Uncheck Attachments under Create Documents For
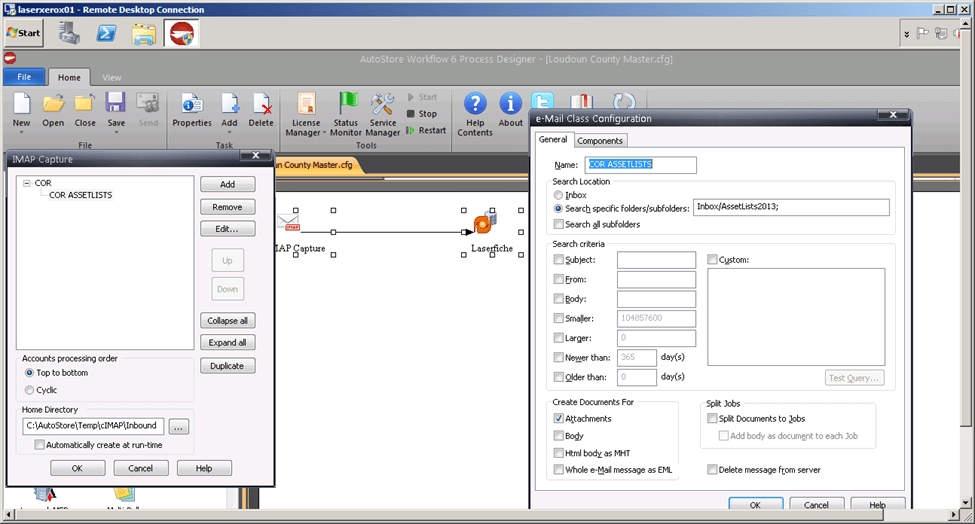The image size is (975, 524). coord(558,419)
